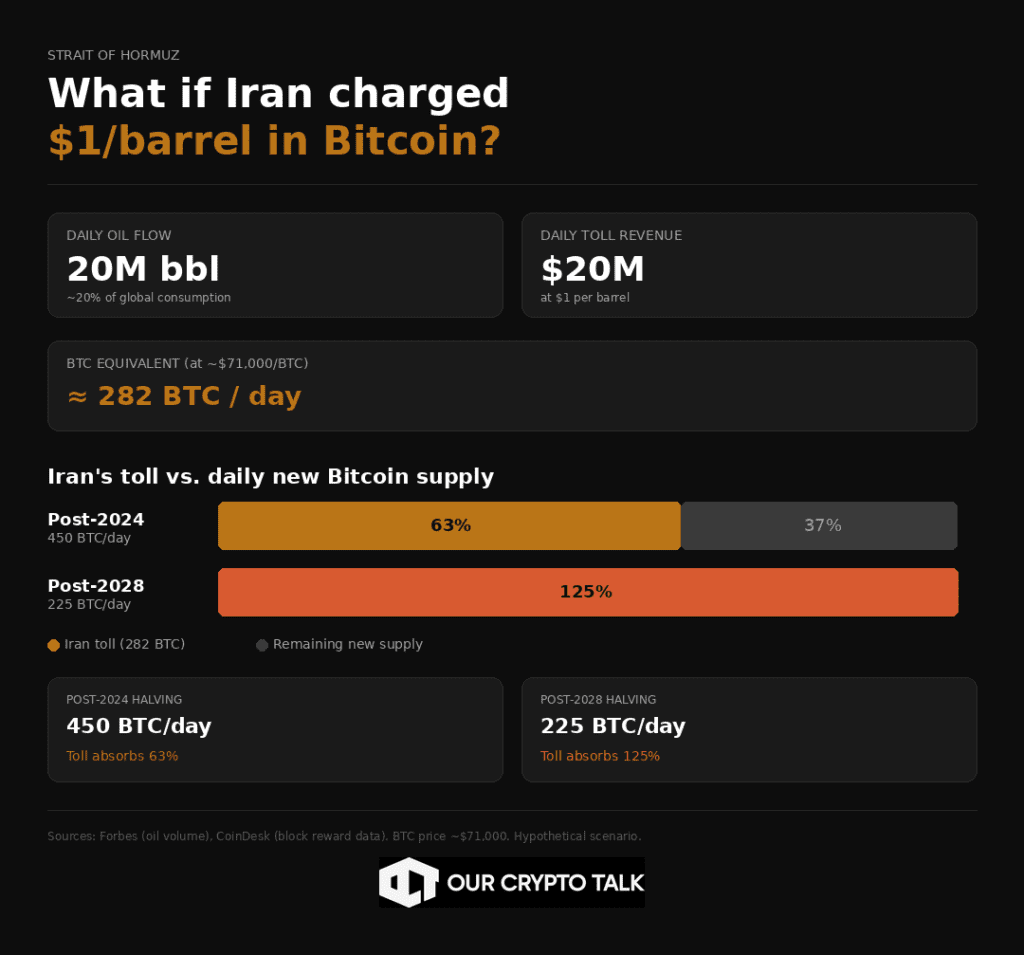Click the ≈ 282 BTC / day value
Screen dimensions: 1024x955
(x=184, y=396)
